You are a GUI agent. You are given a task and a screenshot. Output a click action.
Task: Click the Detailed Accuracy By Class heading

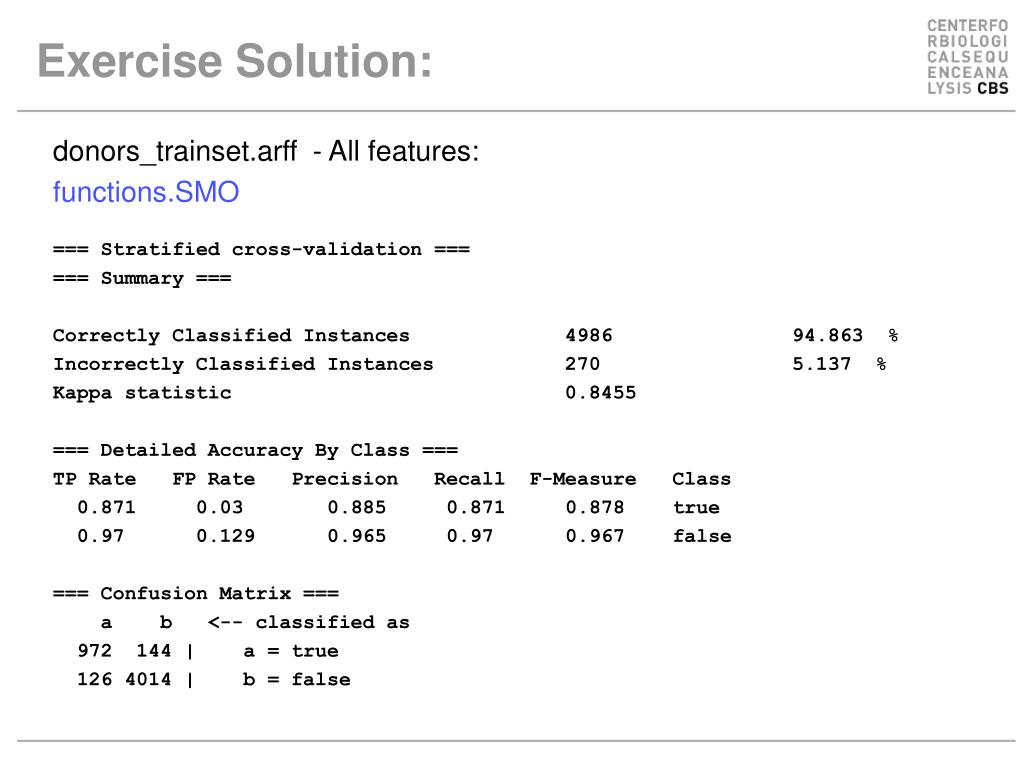pos(255,450)
